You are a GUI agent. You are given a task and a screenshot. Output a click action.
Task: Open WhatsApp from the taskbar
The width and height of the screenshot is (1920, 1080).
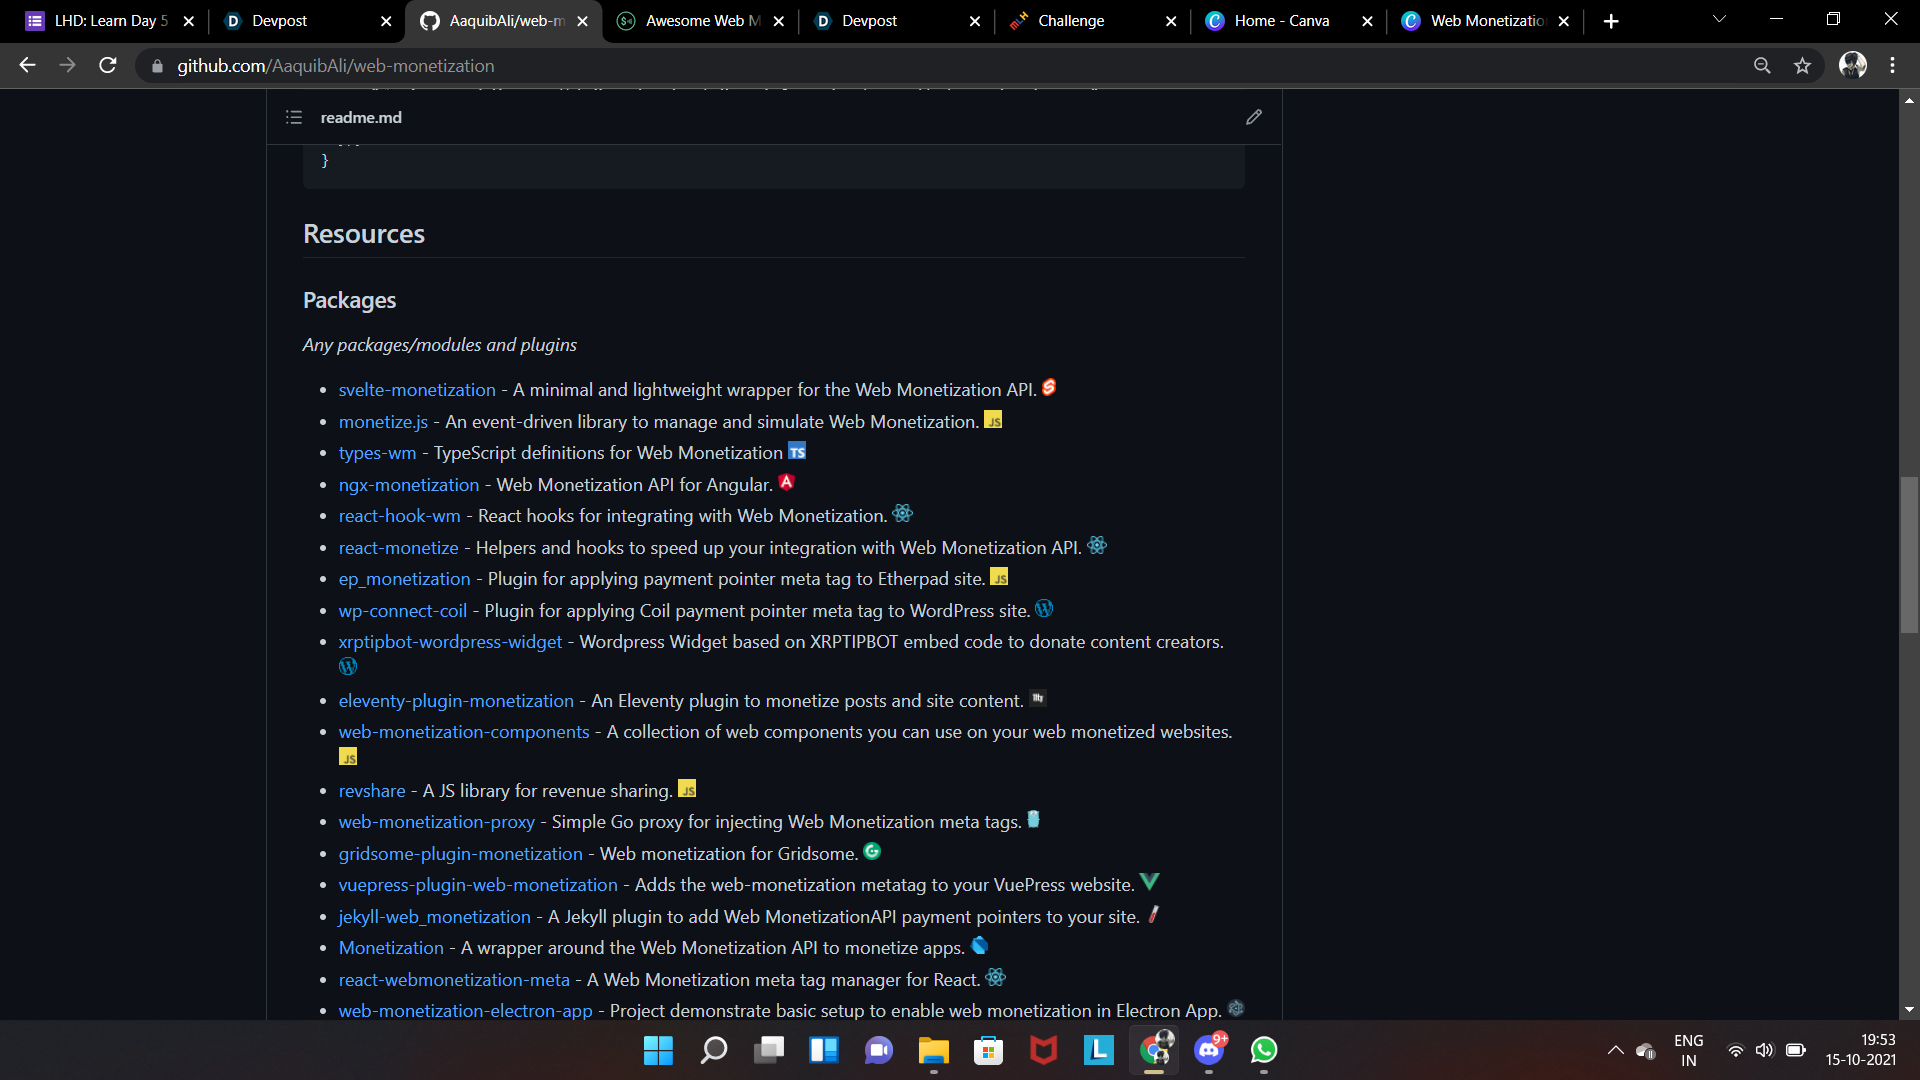coord(1264,1050)
